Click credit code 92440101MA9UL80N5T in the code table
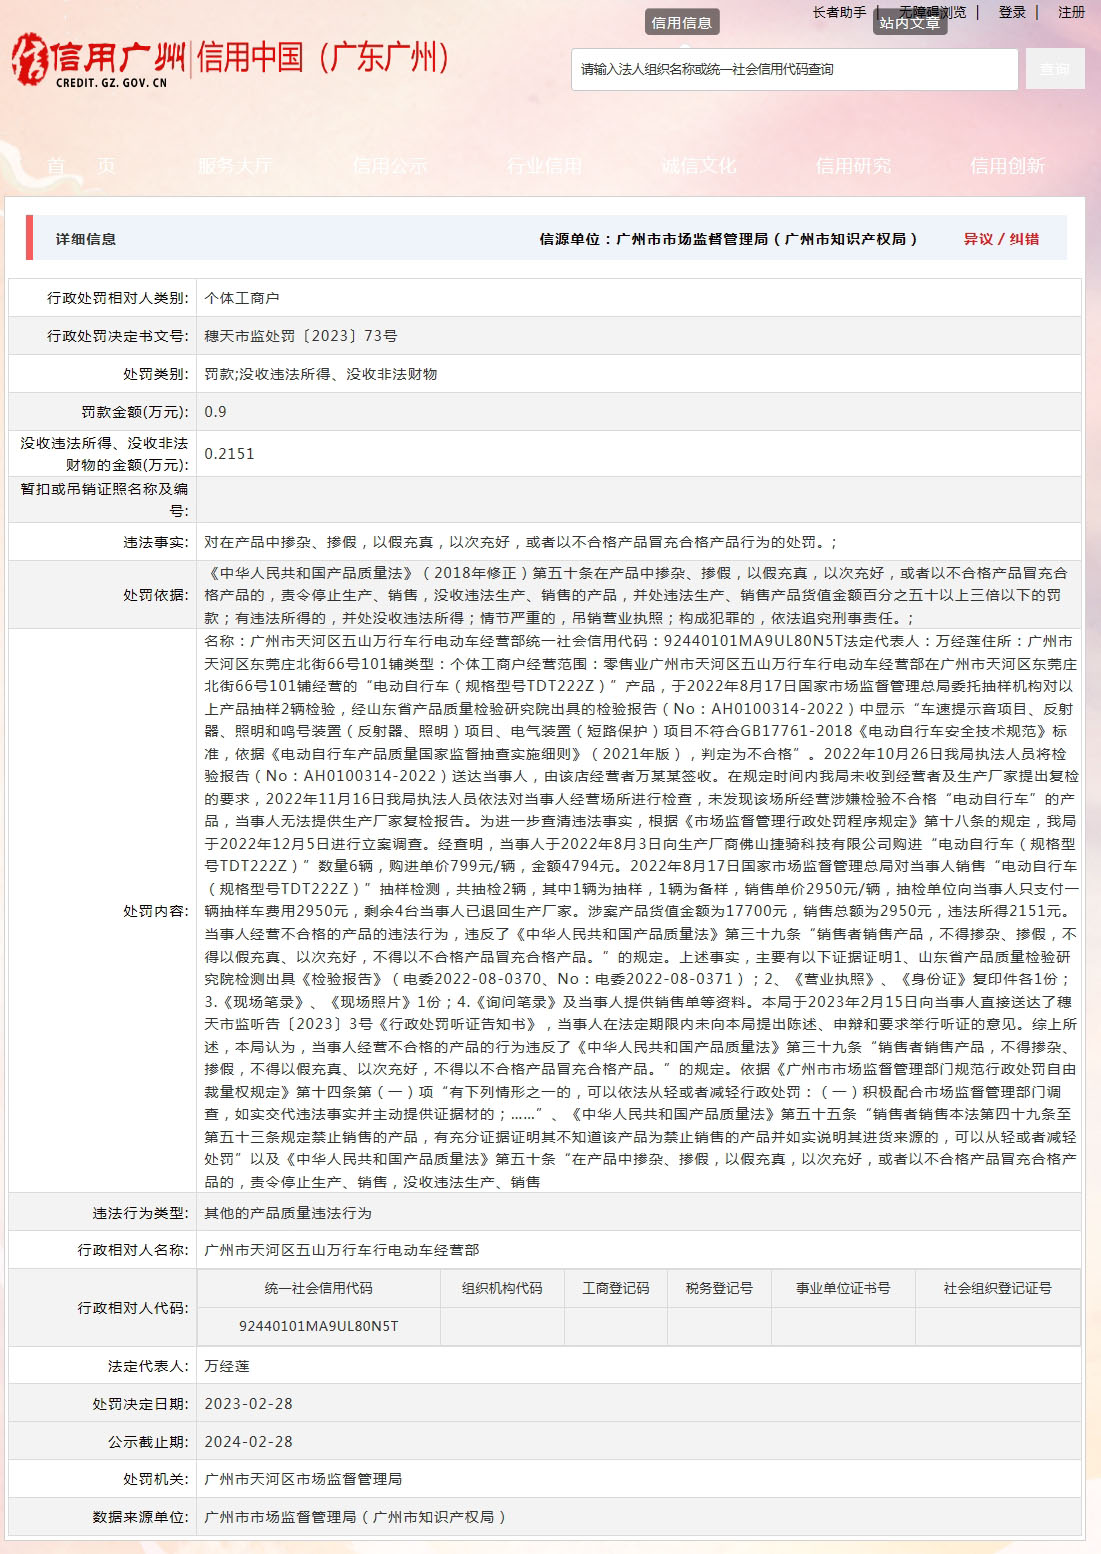This screenshot has width=1101, height=1554. 319,1326
